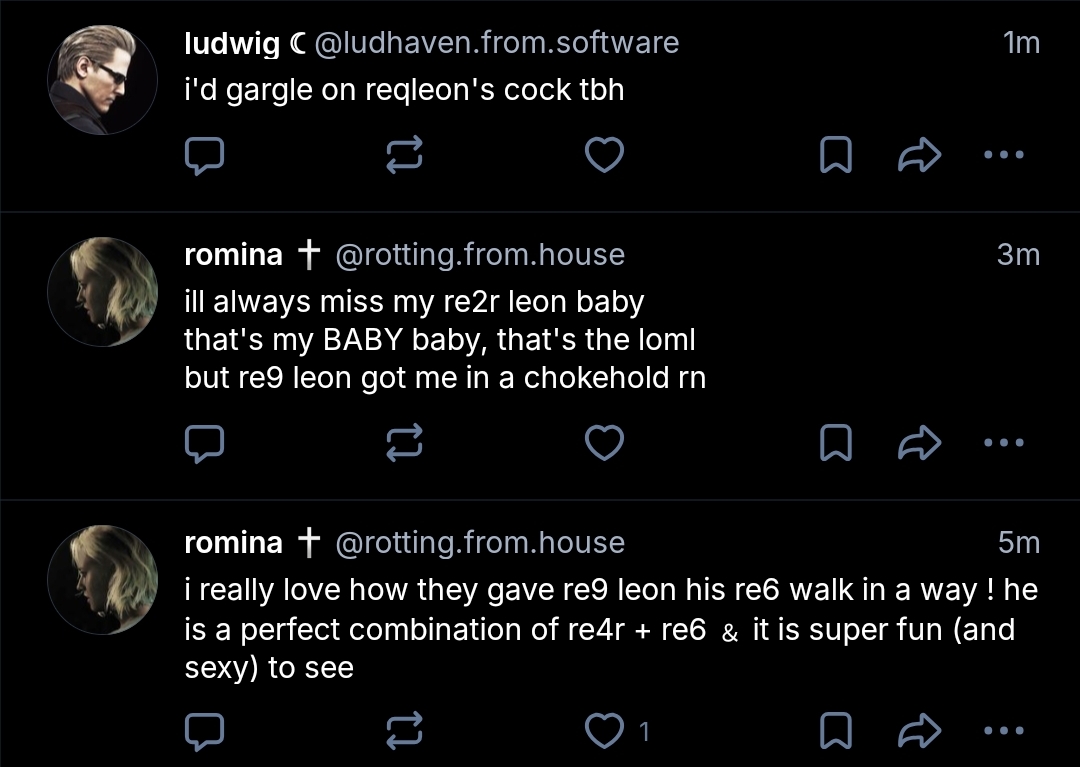Reply to ludwig's post
This screenshot has width=1080, height=767.
point(205,155)
